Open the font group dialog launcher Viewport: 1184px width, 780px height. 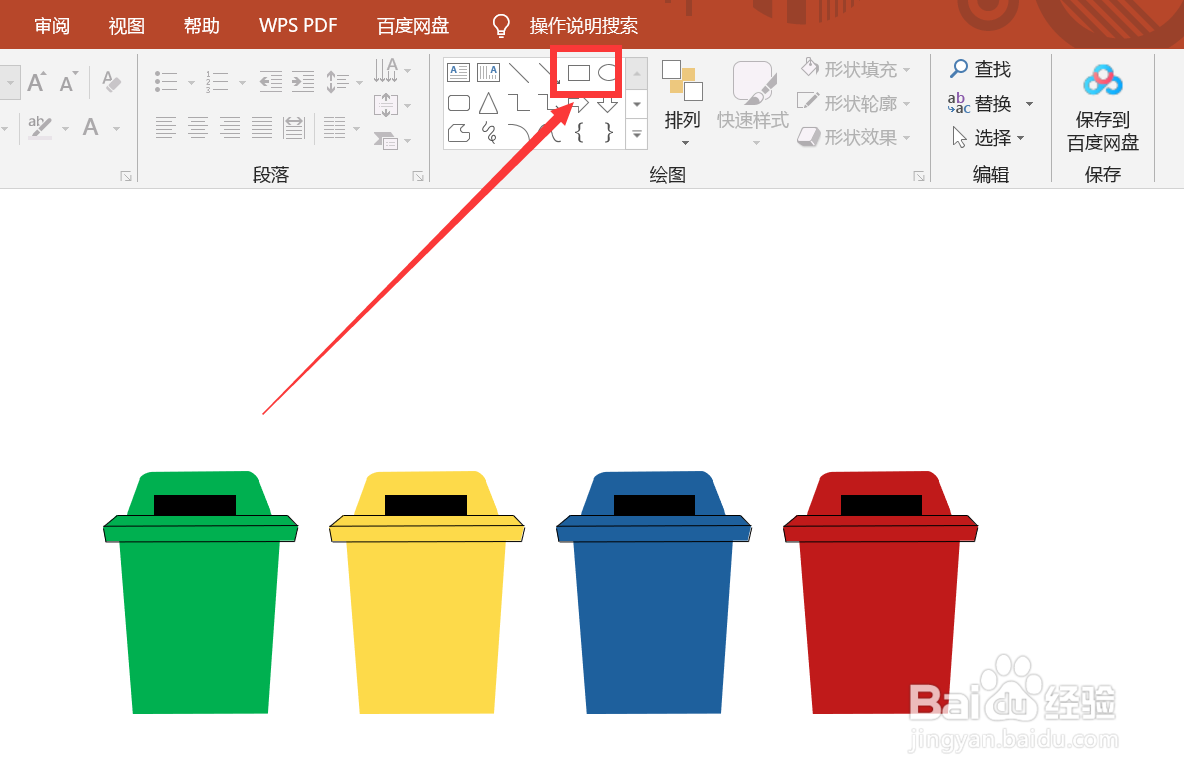(126, 176)
